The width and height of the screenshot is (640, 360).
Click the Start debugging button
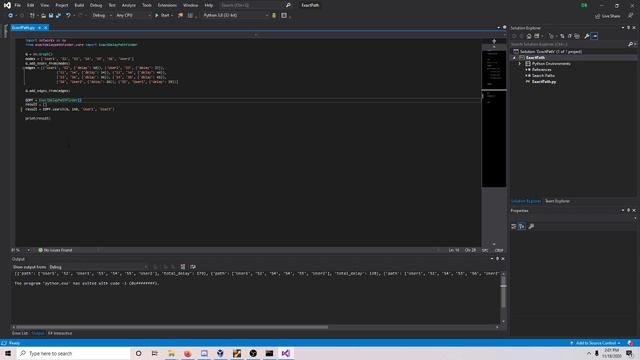(162, 16)
